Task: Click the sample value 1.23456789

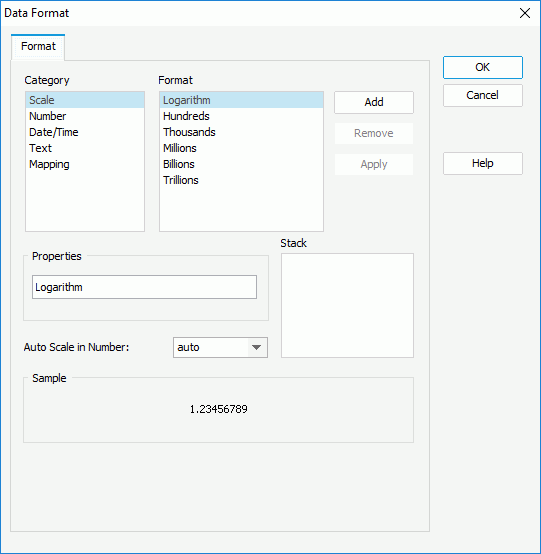Action: (218, 409)
